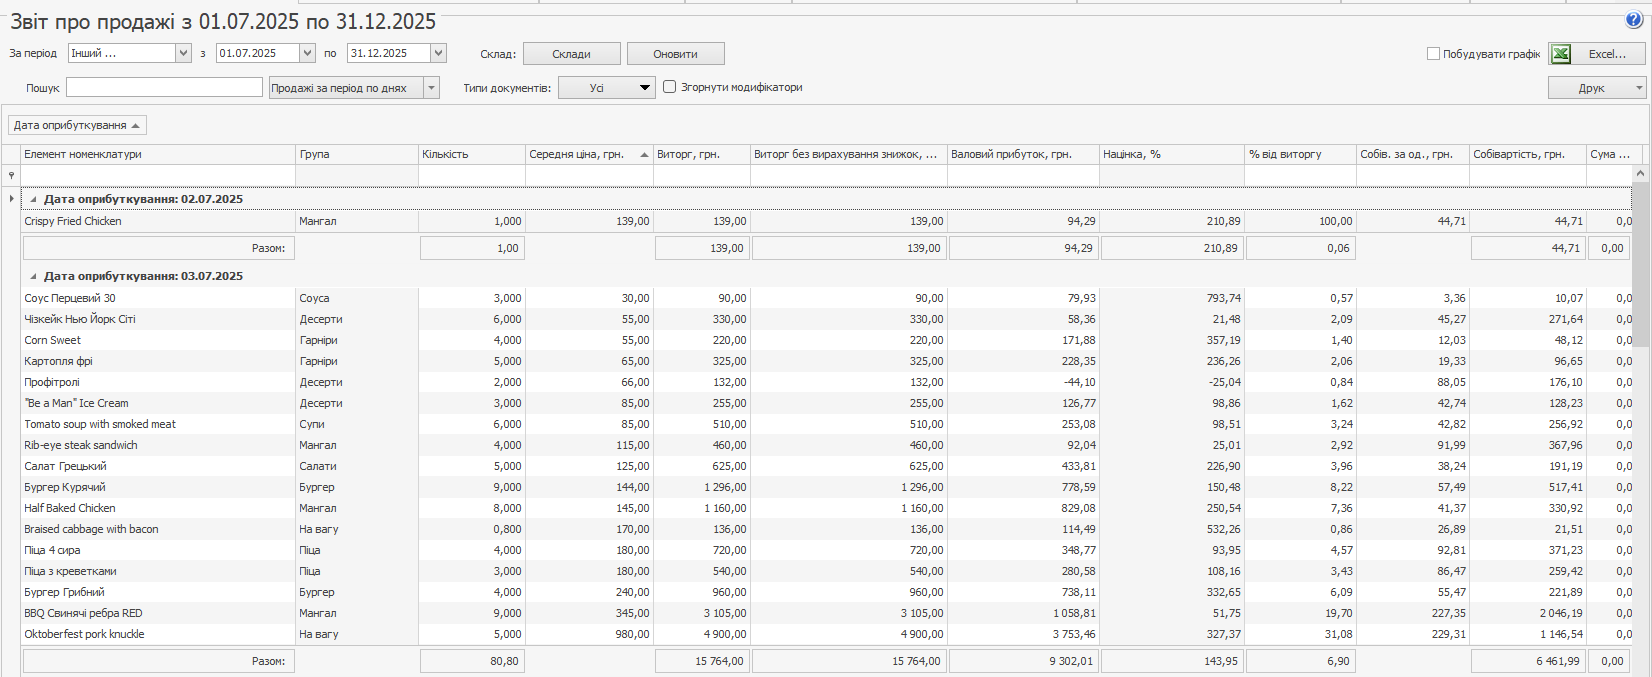Click the green Excel export icon

(1561, 54)
